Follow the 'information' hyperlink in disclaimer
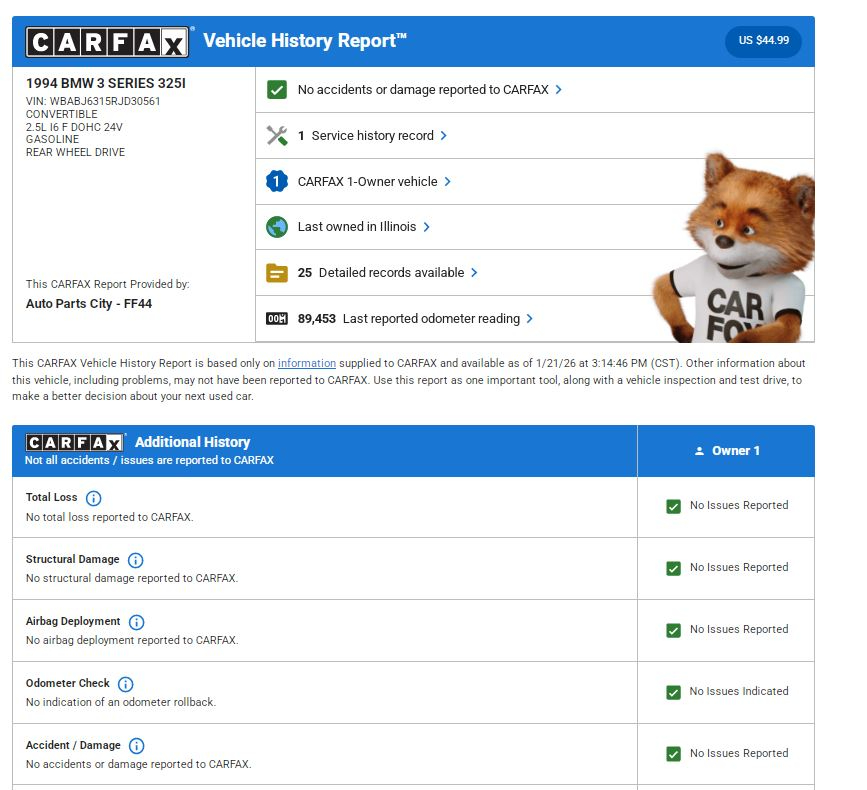Image resolution: width=867 pixels, height=790 pixels. pyautogui.click(x=306, y=363)
